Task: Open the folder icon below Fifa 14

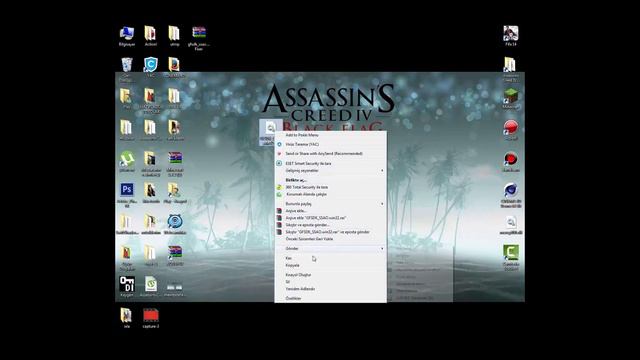Action: (x=510, y=69)
